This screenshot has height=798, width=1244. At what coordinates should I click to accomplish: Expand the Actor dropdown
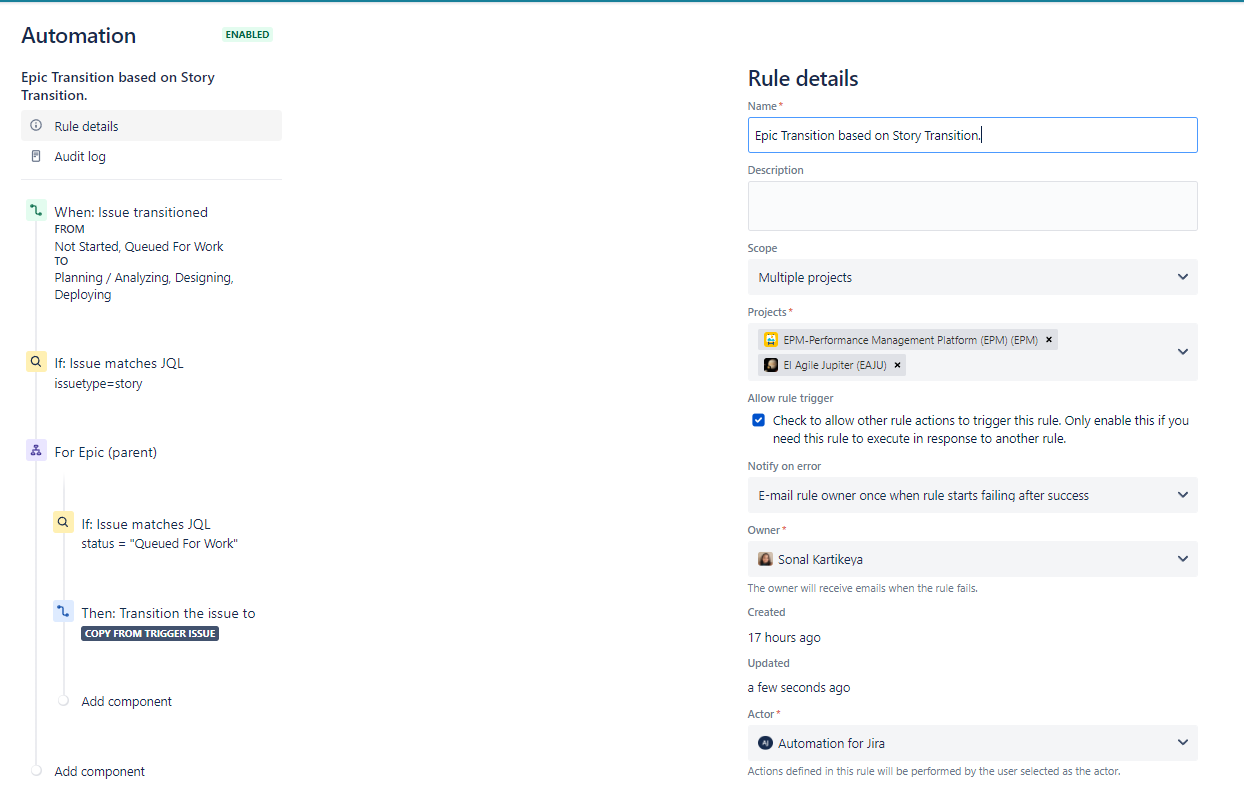click(x=1182, y=743)
